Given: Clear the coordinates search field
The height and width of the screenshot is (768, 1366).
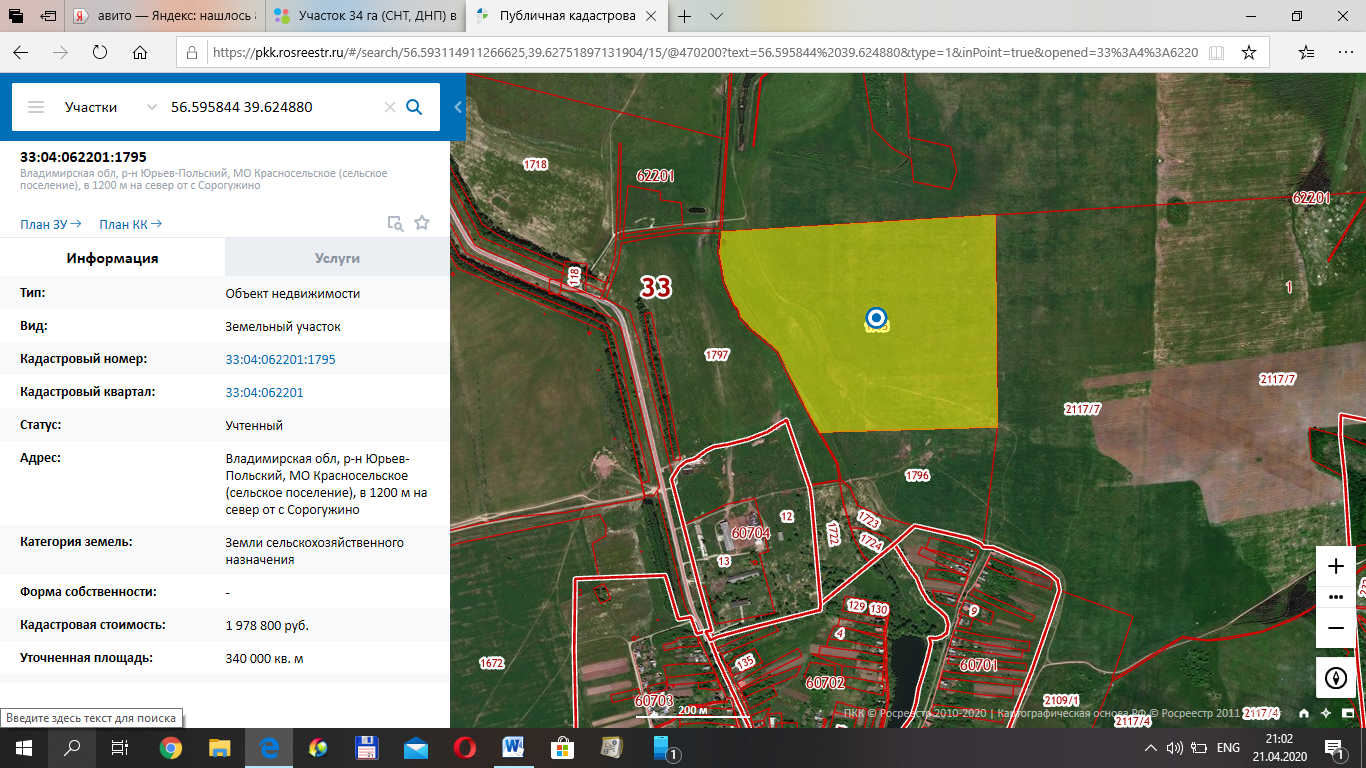Looking at the screenshot, I should [x=390, y=107].
